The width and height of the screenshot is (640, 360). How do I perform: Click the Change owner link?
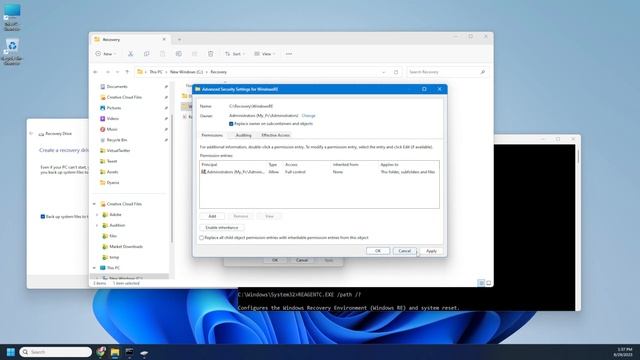pos(309,116)
